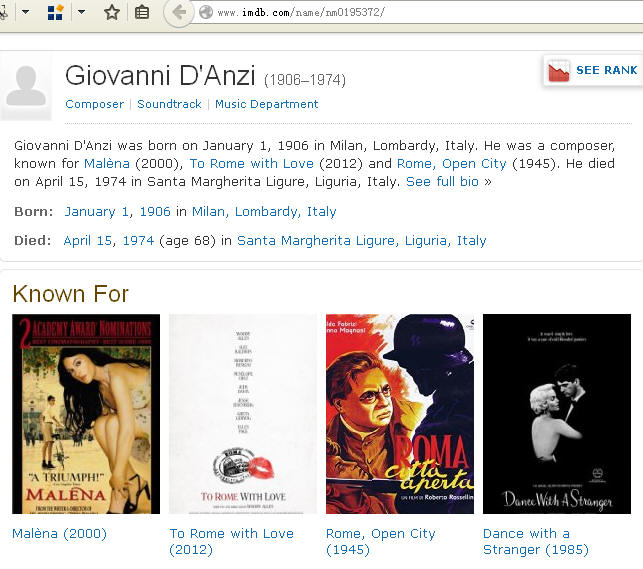This screenshot has width=643, height=569.
Task: Click the 1974 death year link
Action: (138, 241)
